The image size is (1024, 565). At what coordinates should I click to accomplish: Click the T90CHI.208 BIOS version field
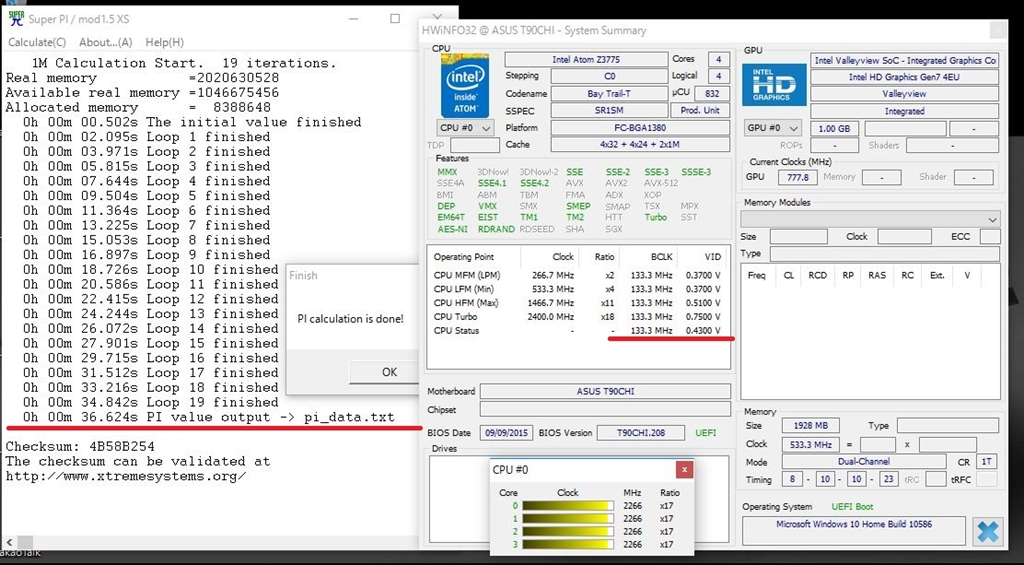[x=641, y=432]
